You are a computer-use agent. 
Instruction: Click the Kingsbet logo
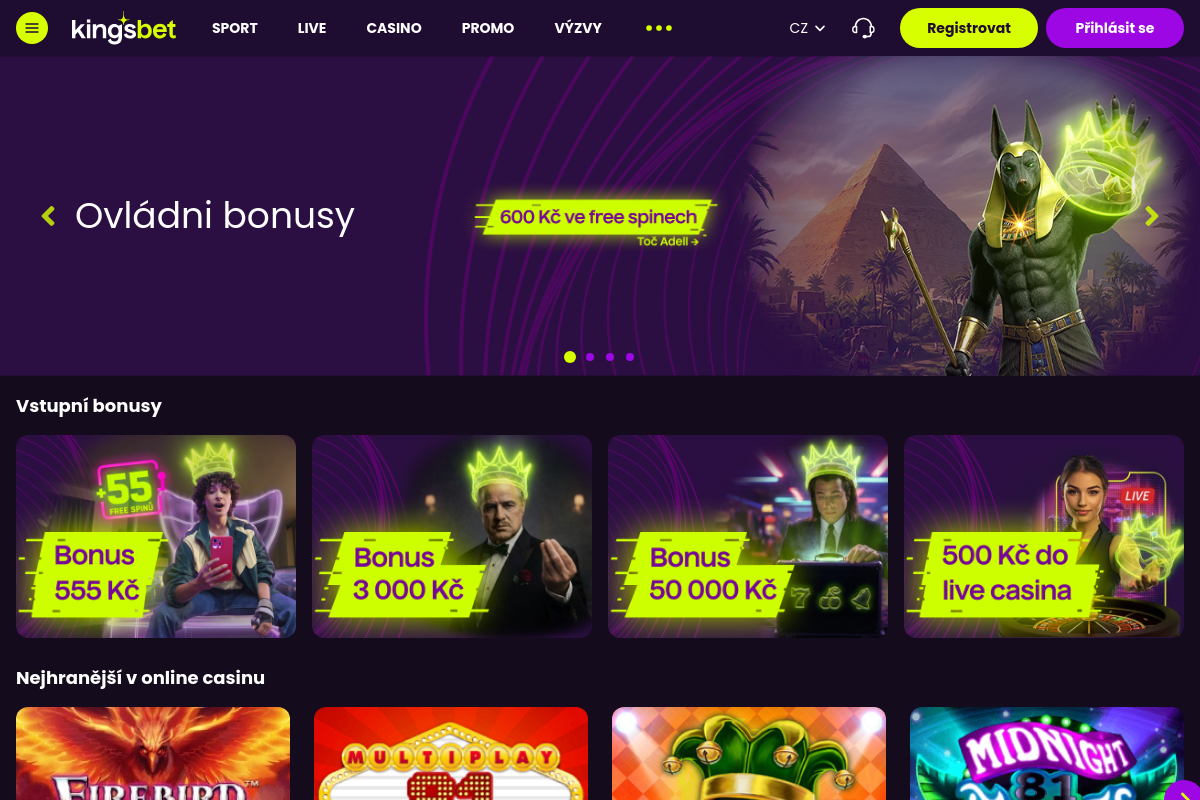pos(123,28)
